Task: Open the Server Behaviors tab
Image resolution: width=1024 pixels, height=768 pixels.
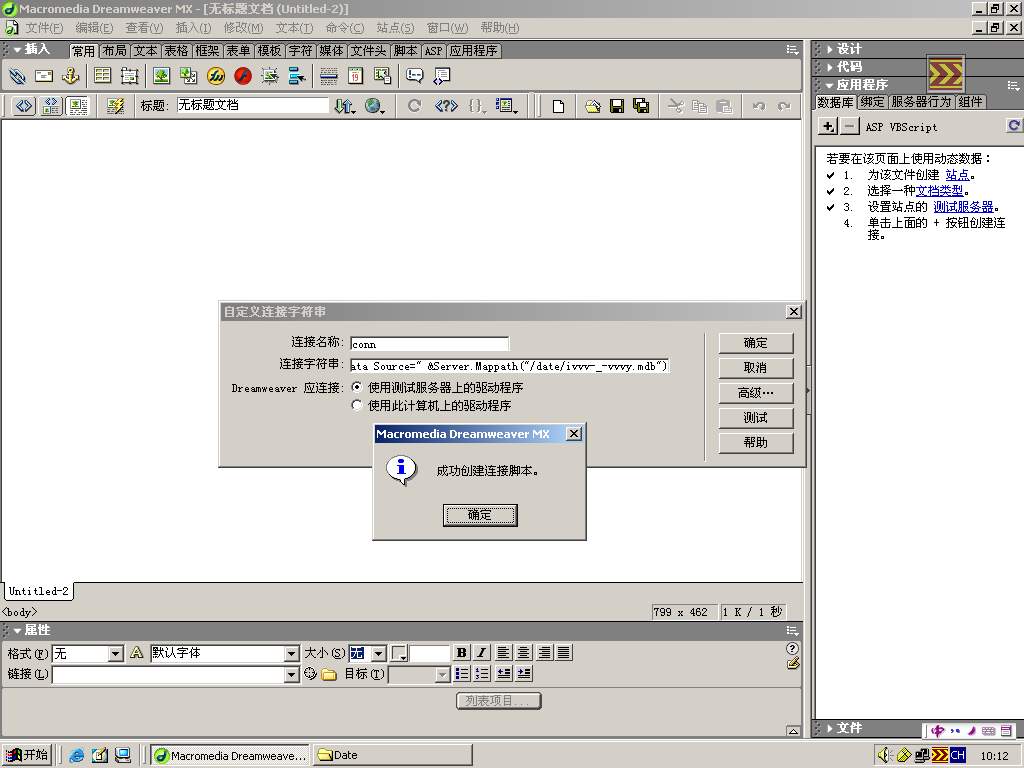Action: coord(921,102)
